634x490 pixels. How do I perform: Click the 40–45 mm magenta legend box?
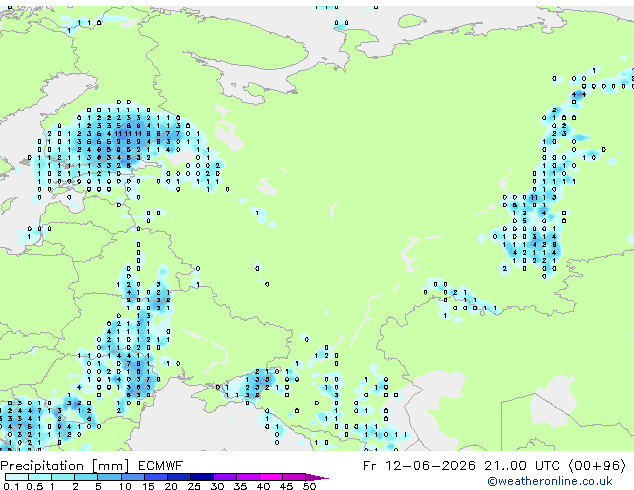[271, 477]
